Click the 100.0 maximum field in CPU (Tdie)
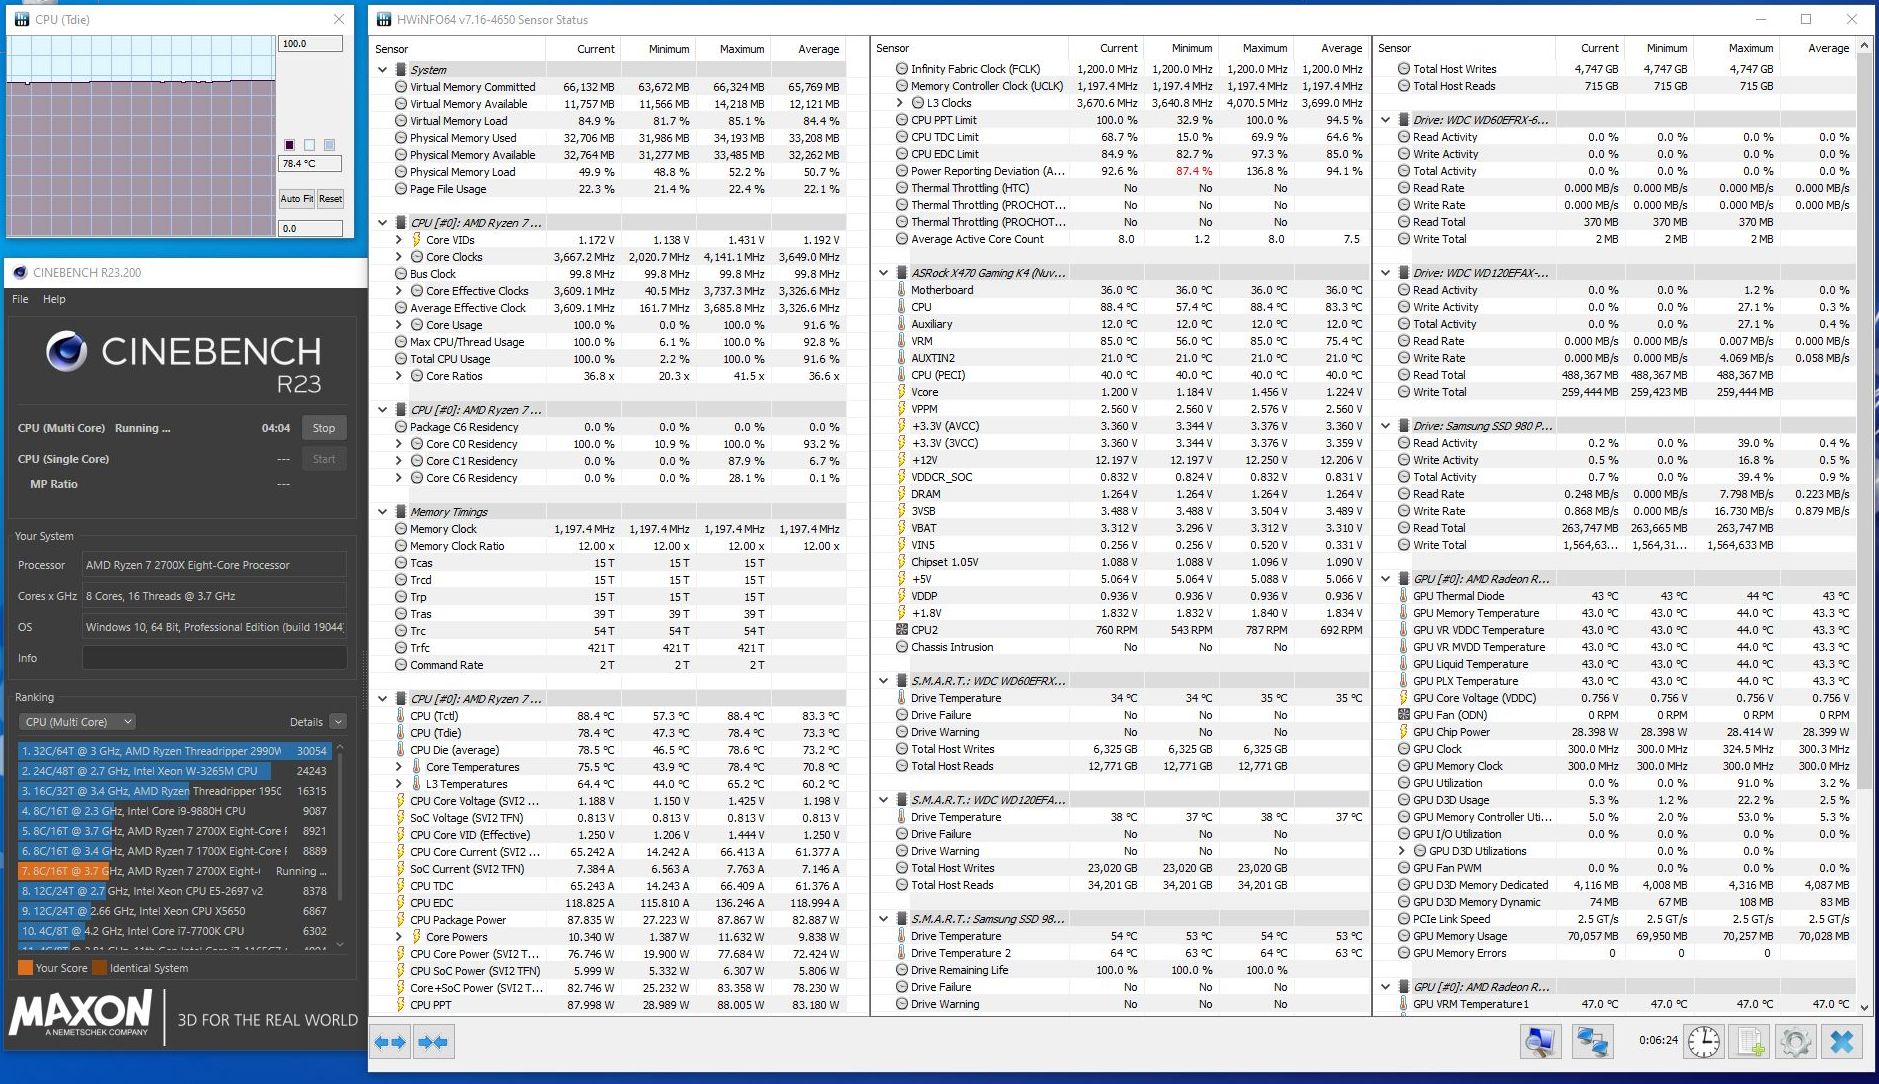Image resolution: width=1879 pixels, height=1084 pixels. 311,44
